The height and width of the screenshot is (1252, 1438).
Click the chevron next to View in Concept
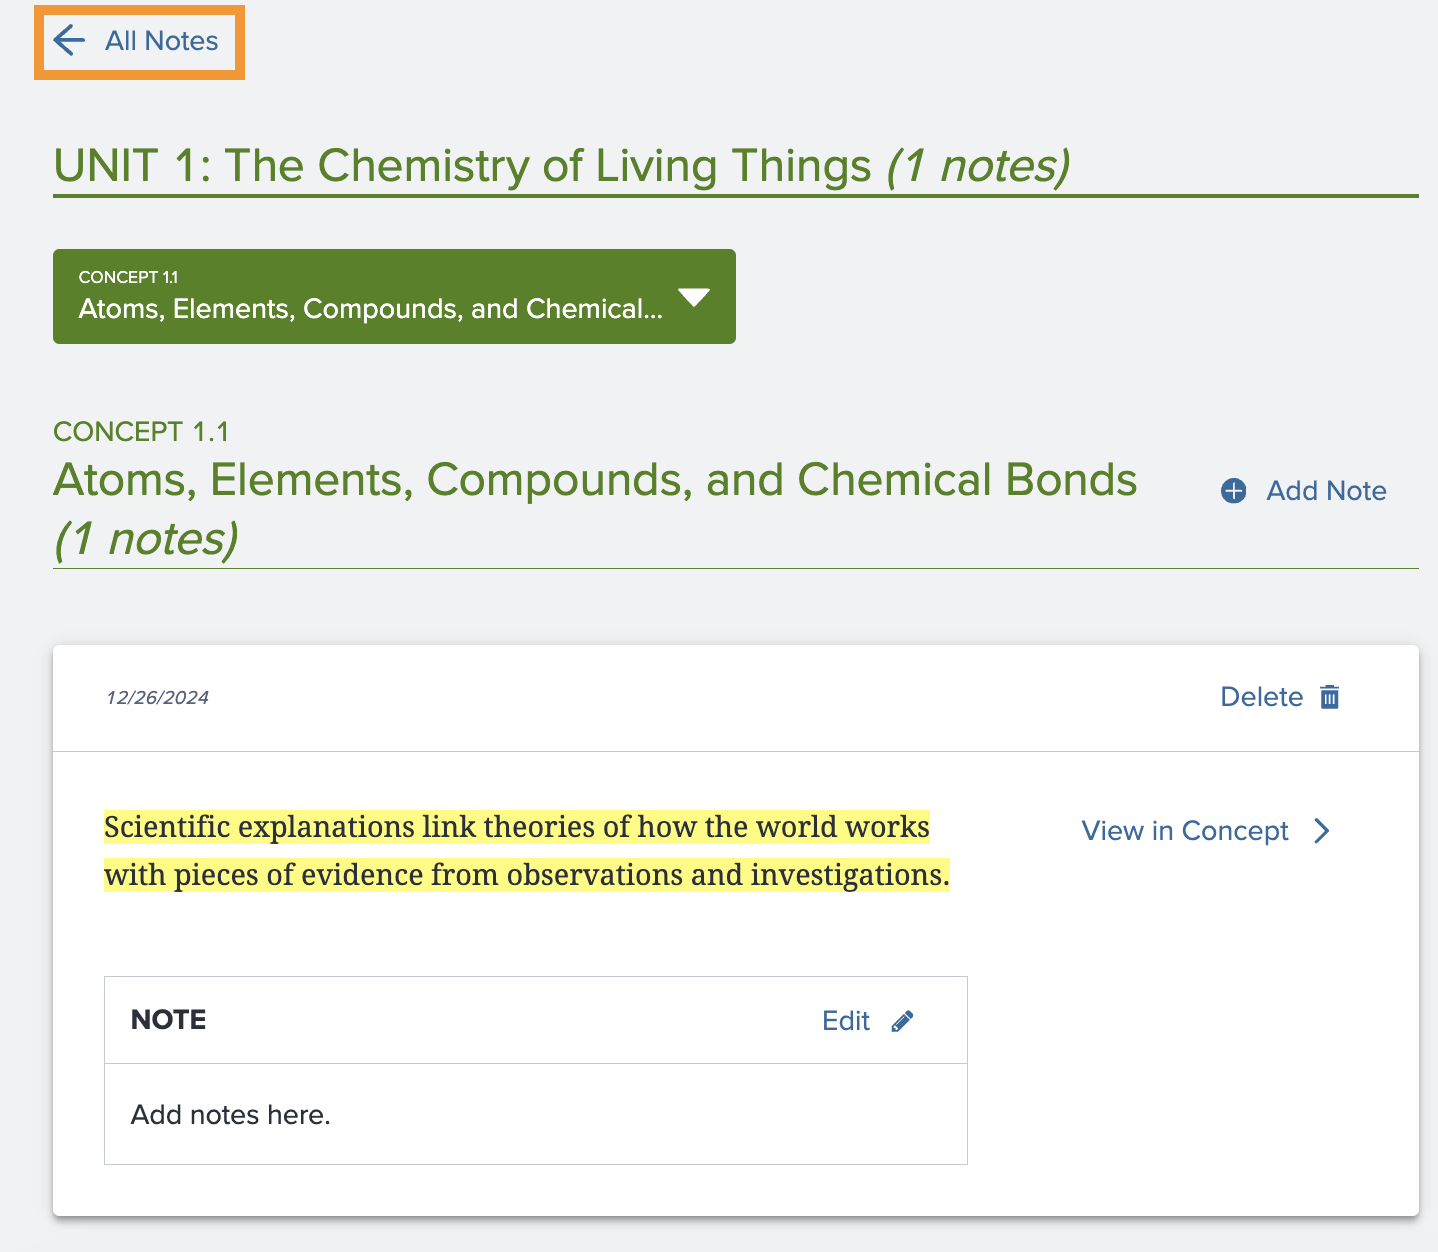[x=1322, y=831]
